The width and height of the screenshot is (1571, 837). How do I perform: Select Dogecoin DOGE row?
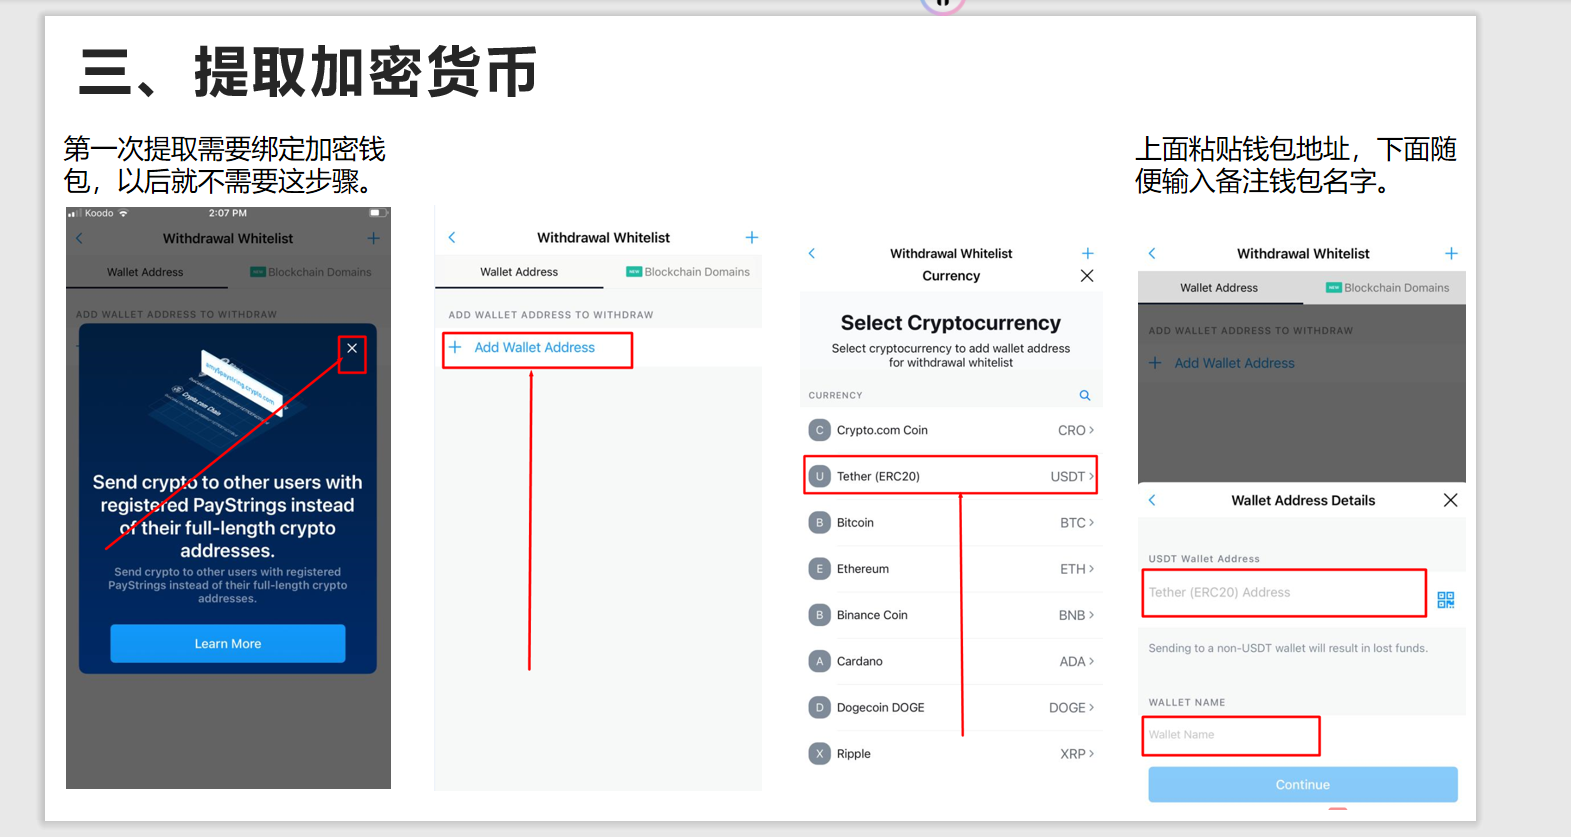pos(951,707)
